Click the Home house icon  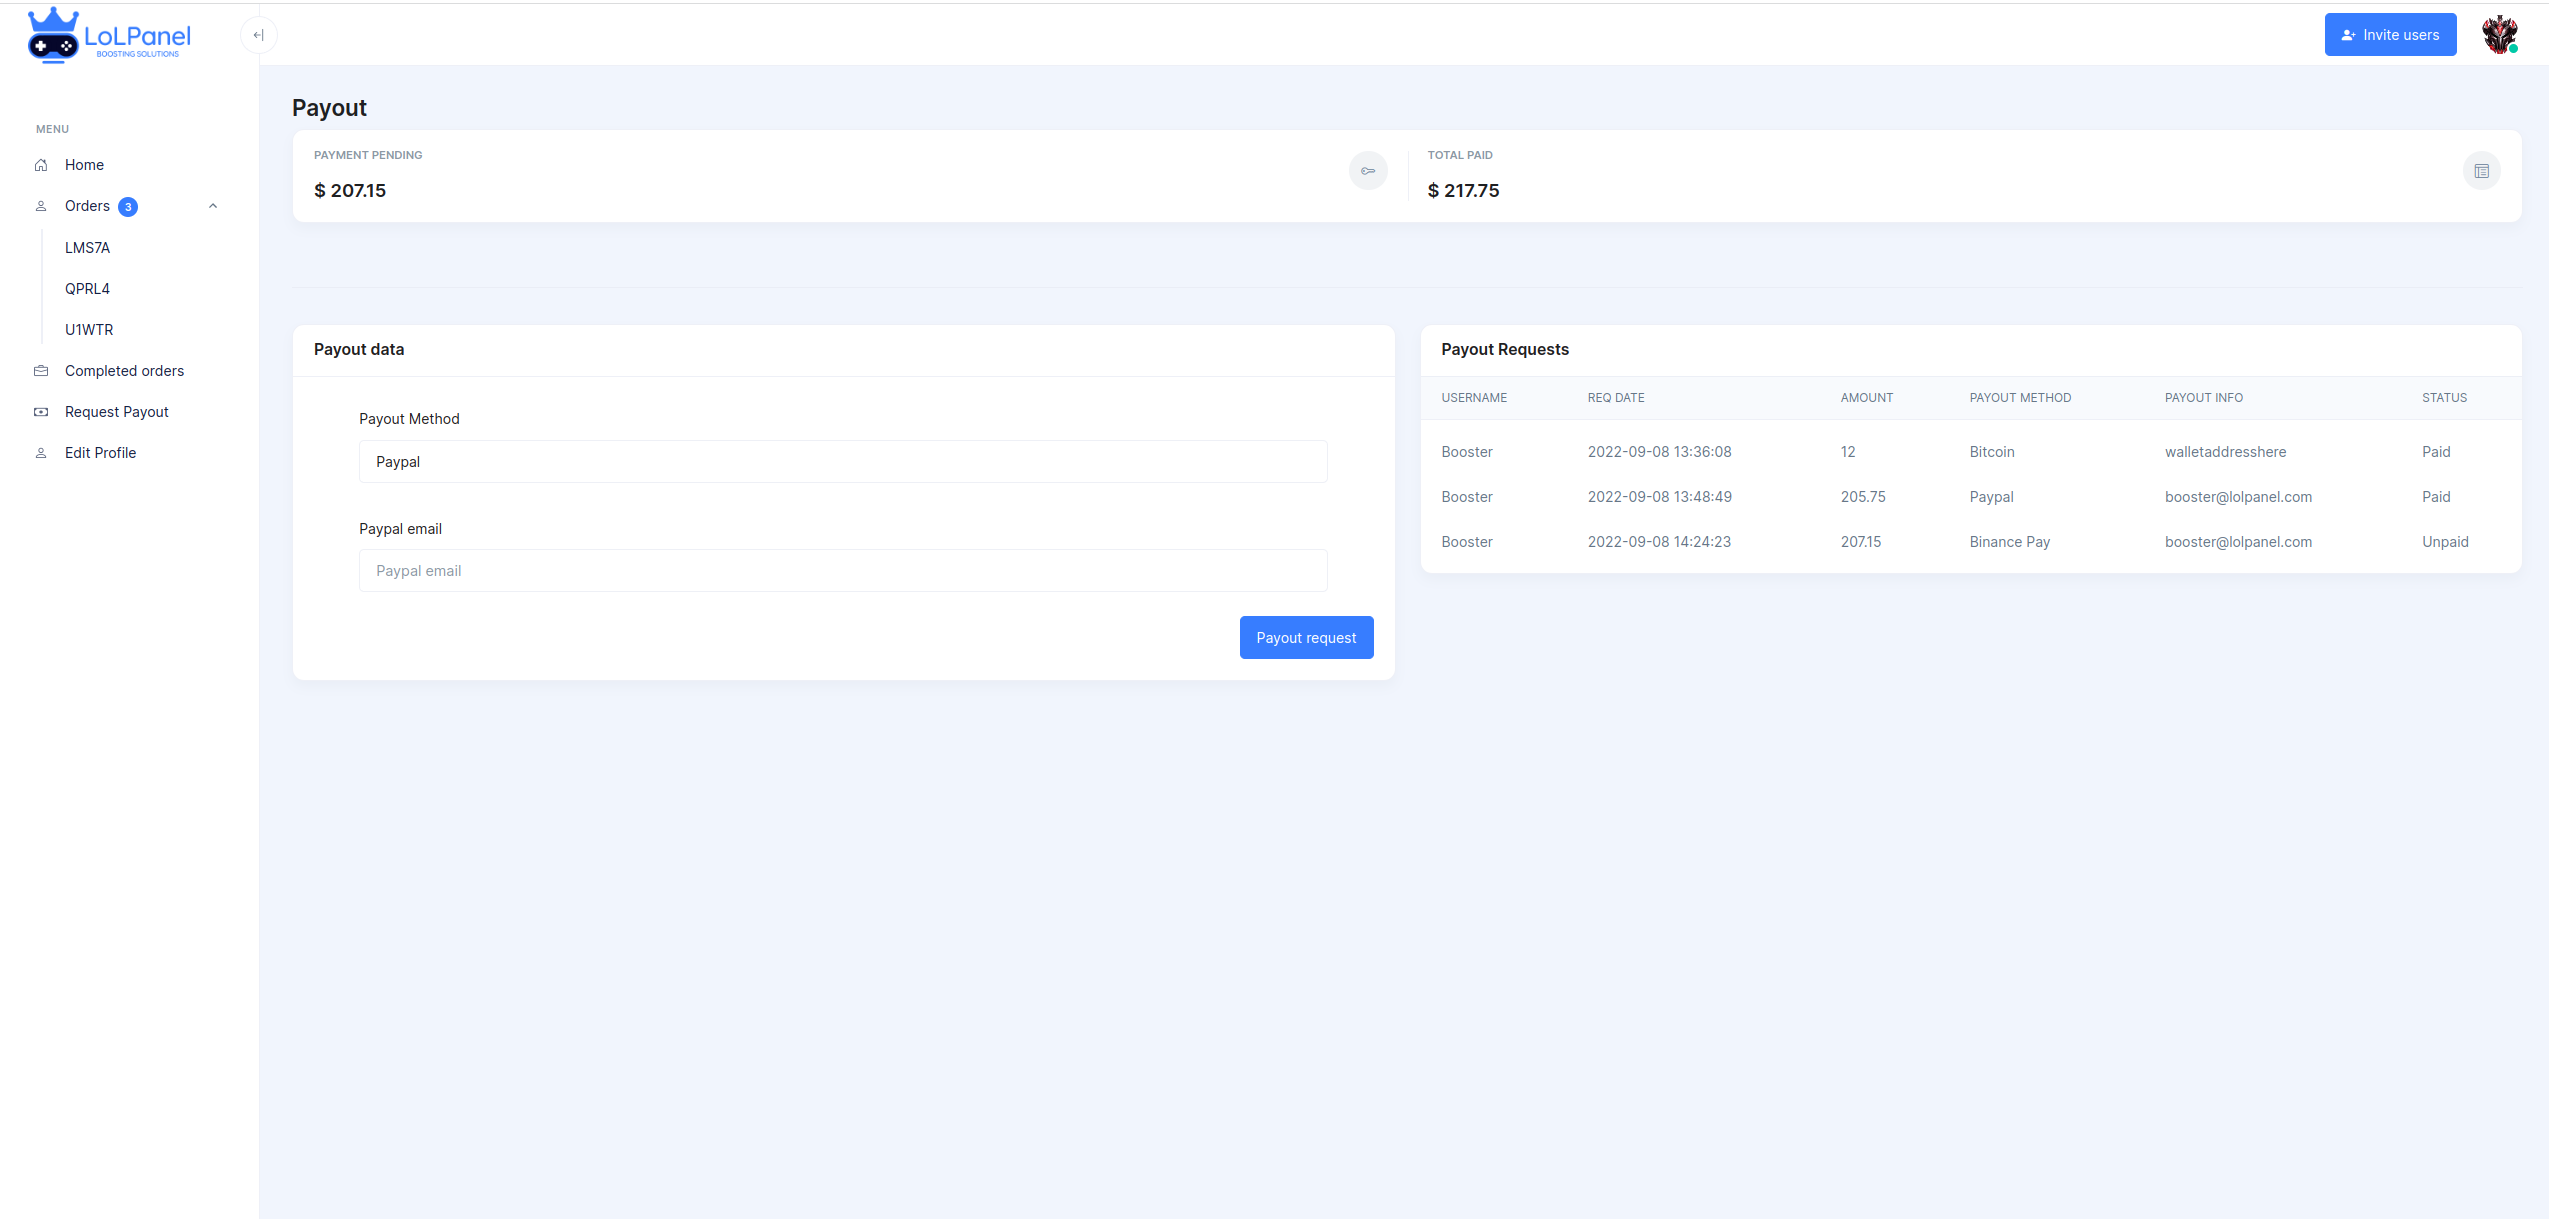click(x=41, y=165)
